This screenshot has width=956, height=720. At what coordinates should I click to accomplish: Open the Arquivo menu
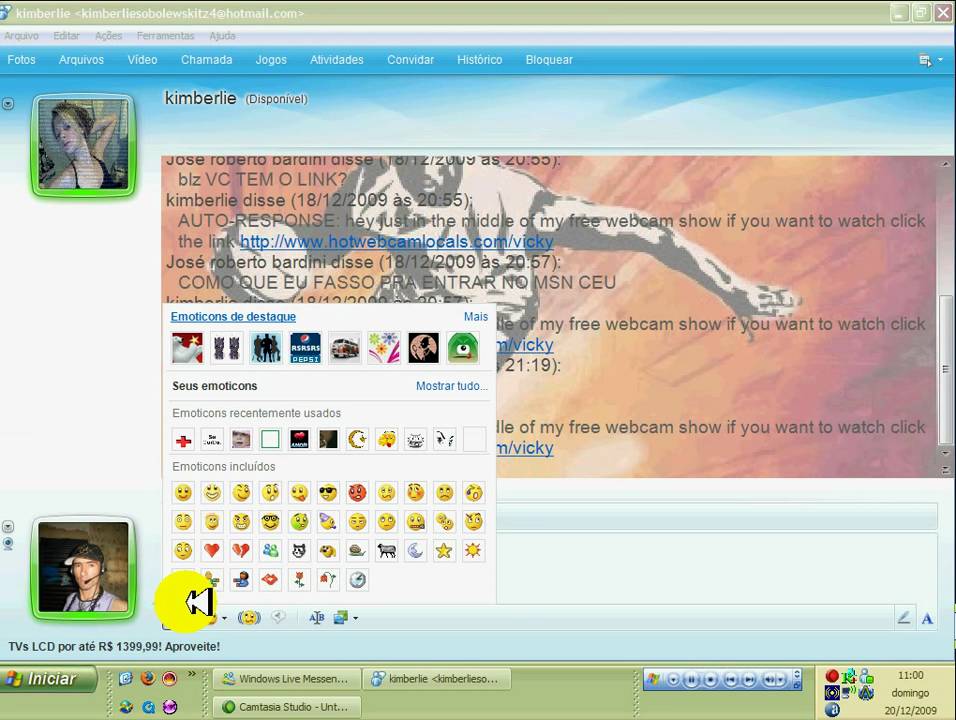(x=21, y=36)
